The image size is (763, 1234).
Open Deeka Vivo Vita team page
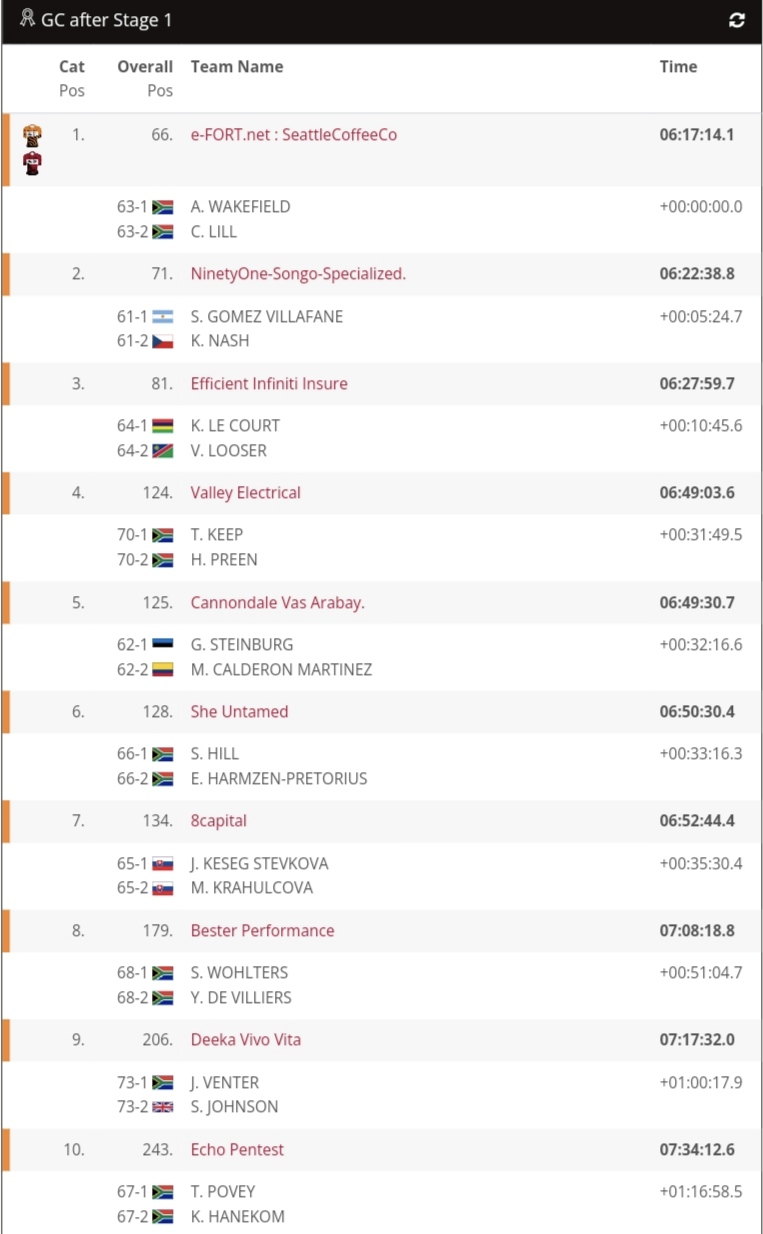[245, 1040]
